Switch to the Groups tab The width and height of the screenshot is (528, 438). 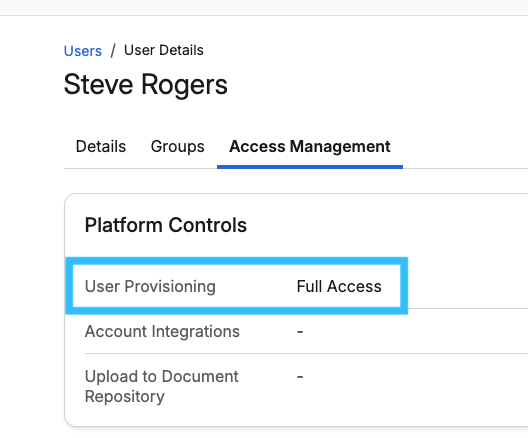pos(177,146)
